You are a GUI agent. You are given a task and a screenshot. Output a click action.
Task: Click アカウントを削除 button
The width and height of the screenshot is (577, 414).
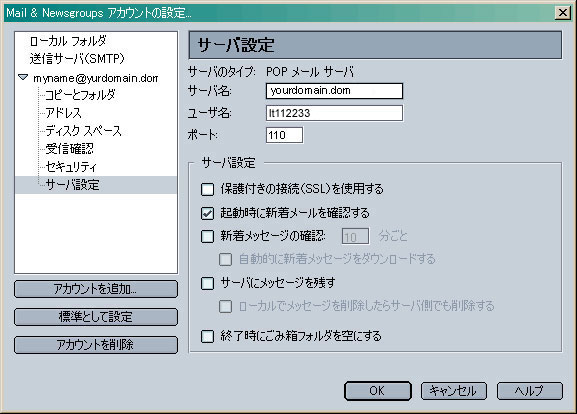[x=96, y=345]
